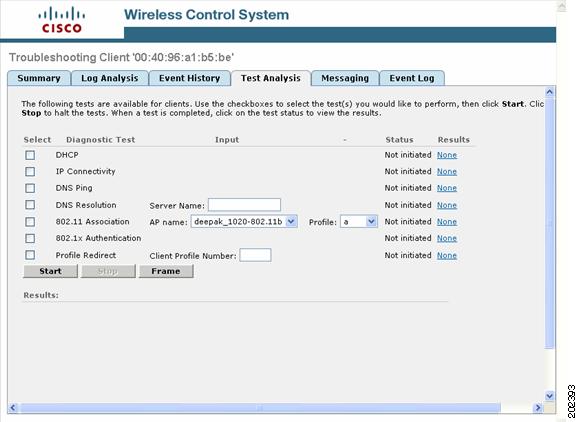This screenshot has height=422, width=578.
Task: Tick the 802.1x Authentication checkbox
Action: pyautogui.click(x=30, y=238)
